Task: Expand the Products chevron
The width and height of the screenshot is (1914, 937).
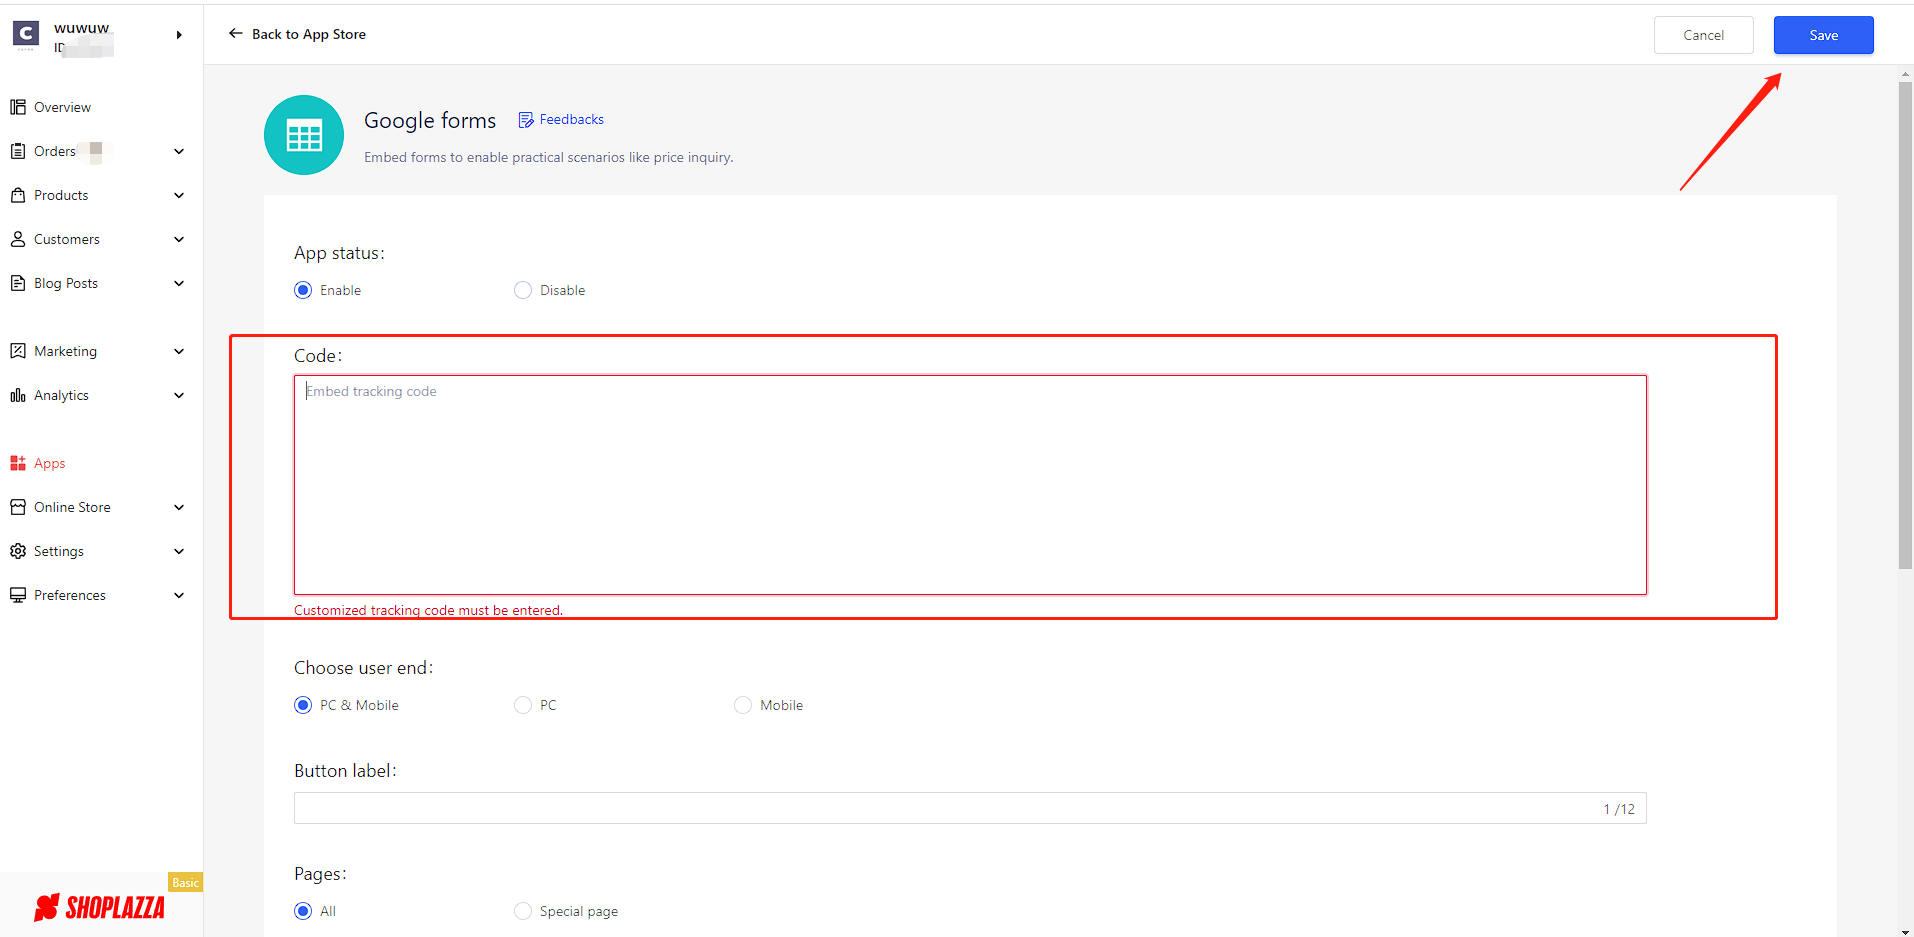Action: (x=179, y=195)
